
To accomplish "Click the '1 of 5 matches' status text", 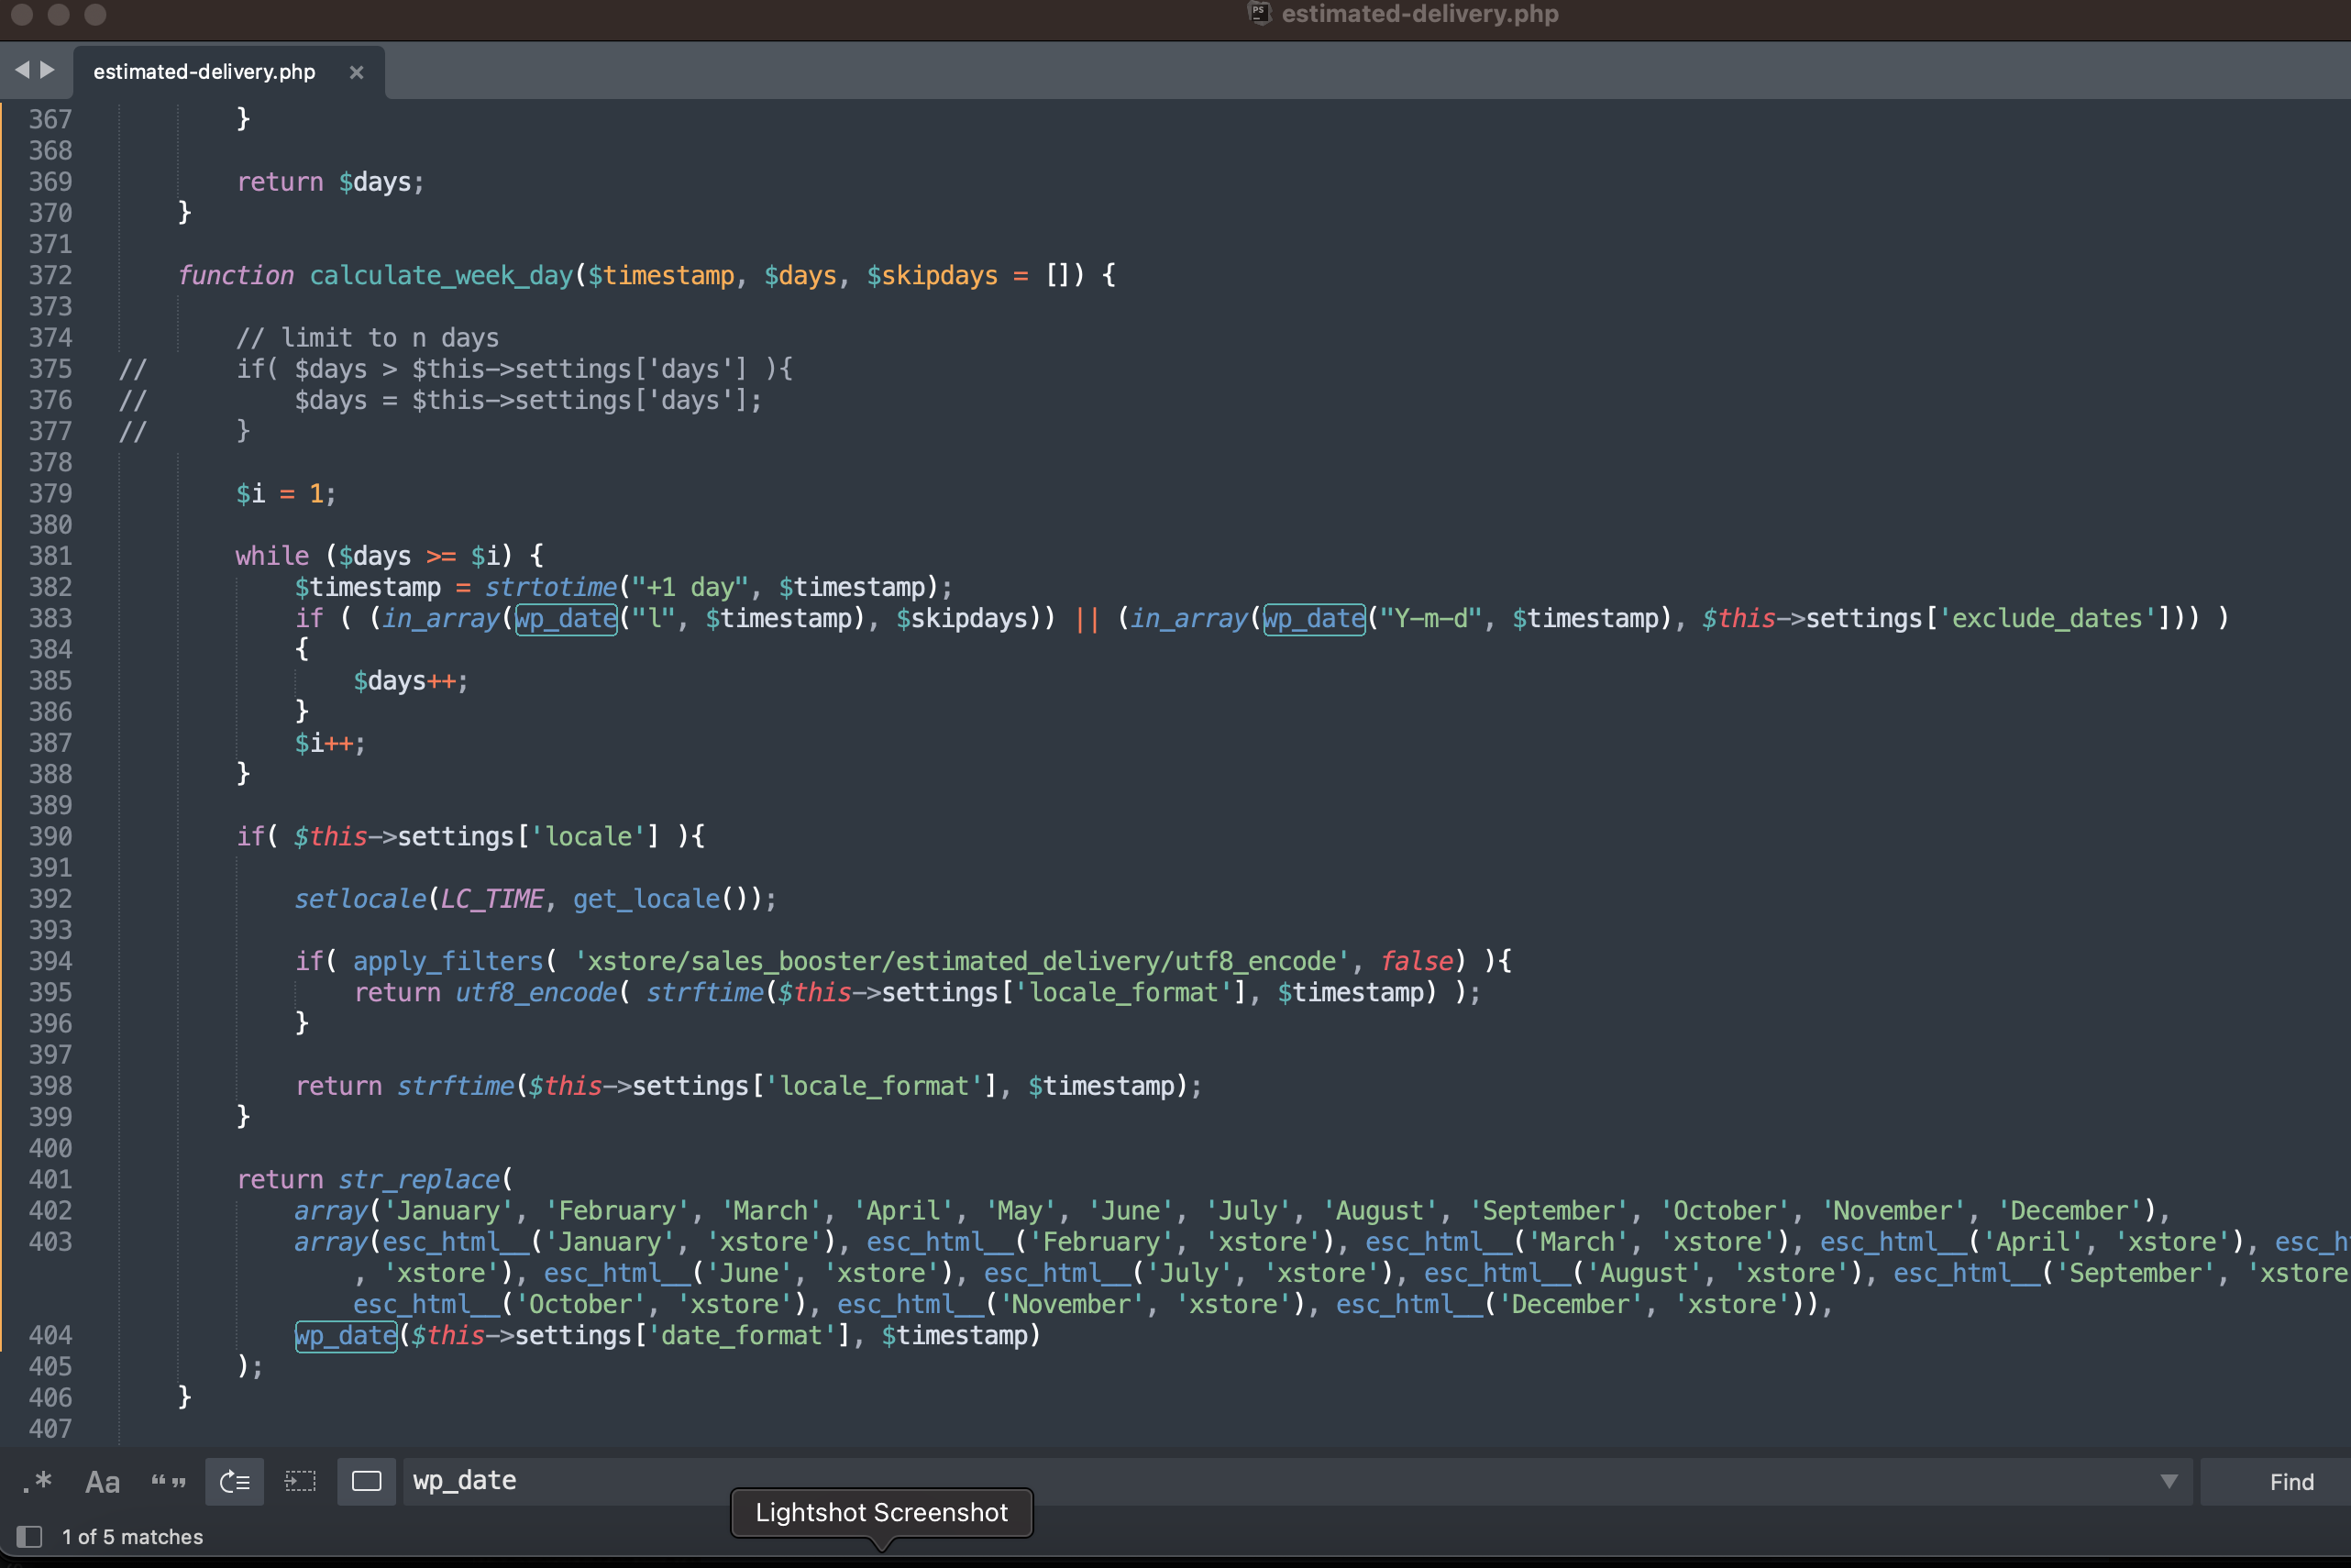I will (x=132, y=1536).
